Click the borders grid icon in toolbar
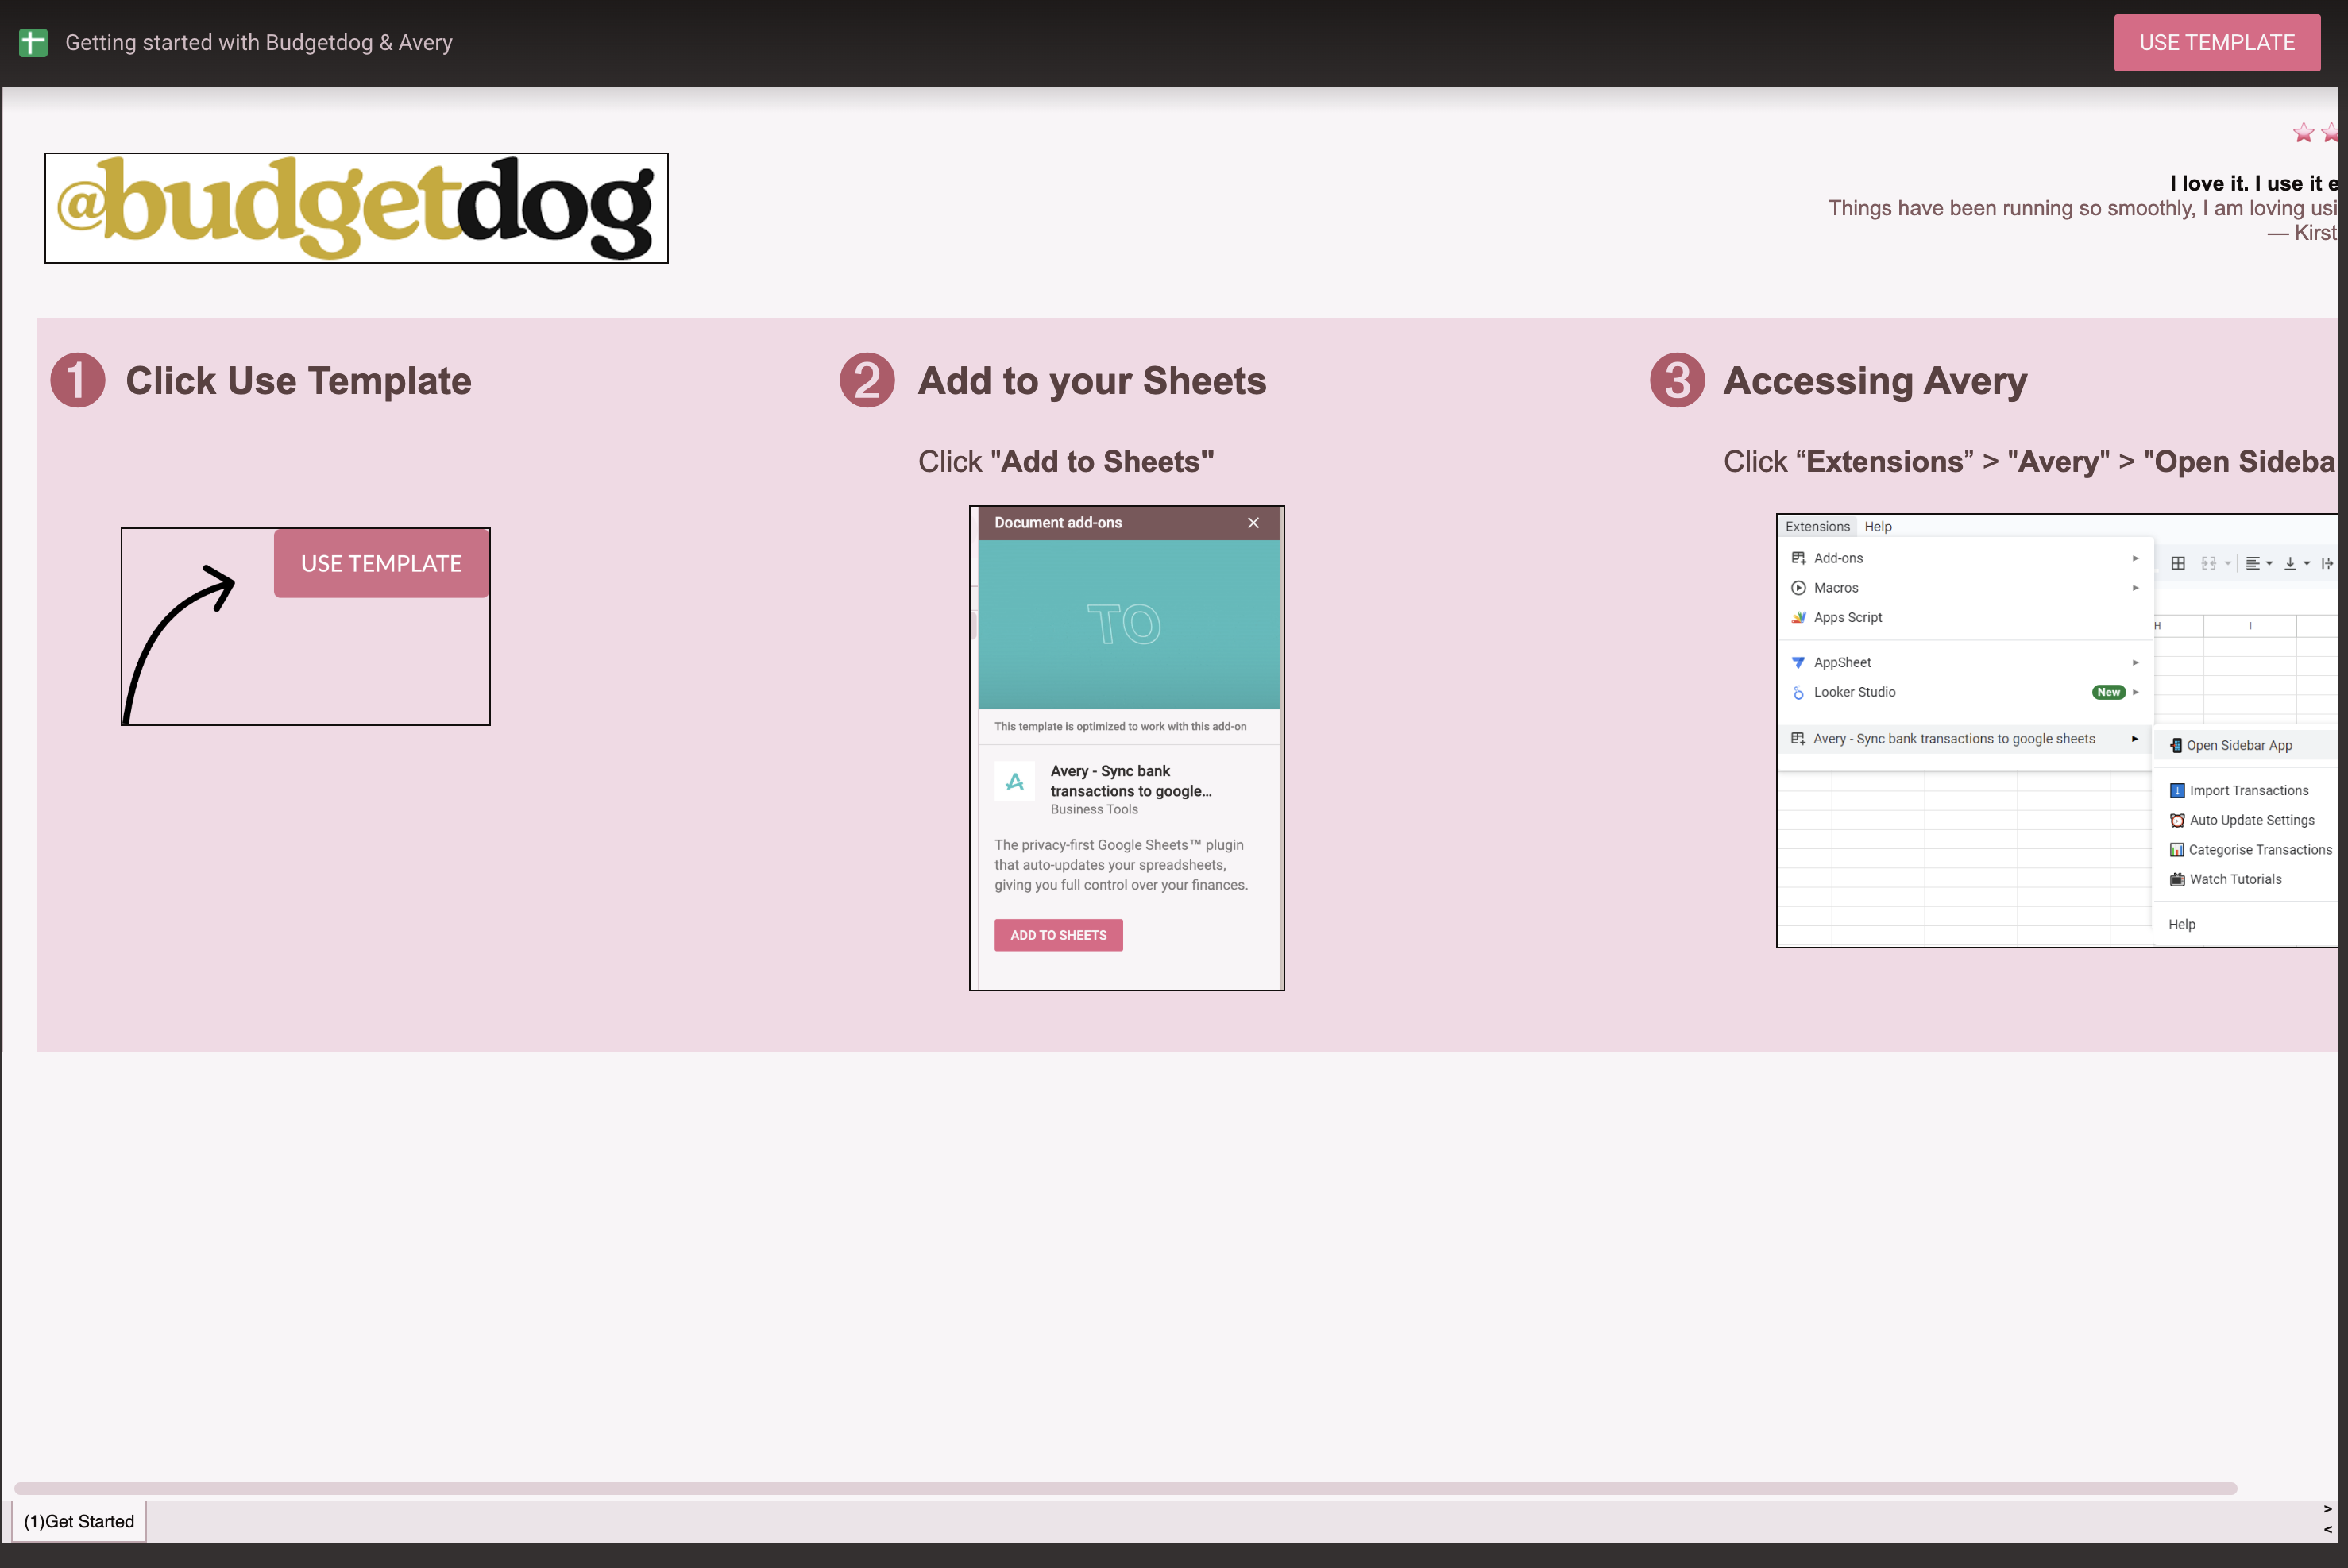Image resolution: width=2348 pixels, height=1568 pixels. coord(2177,564)
